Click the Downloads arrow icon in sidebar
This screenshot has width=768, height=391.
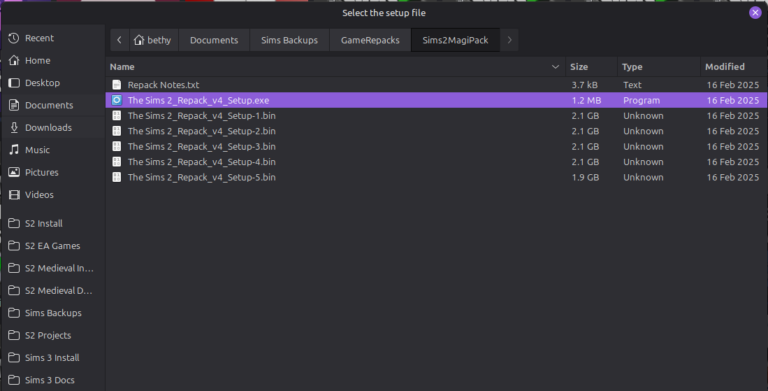click(14, 127)
